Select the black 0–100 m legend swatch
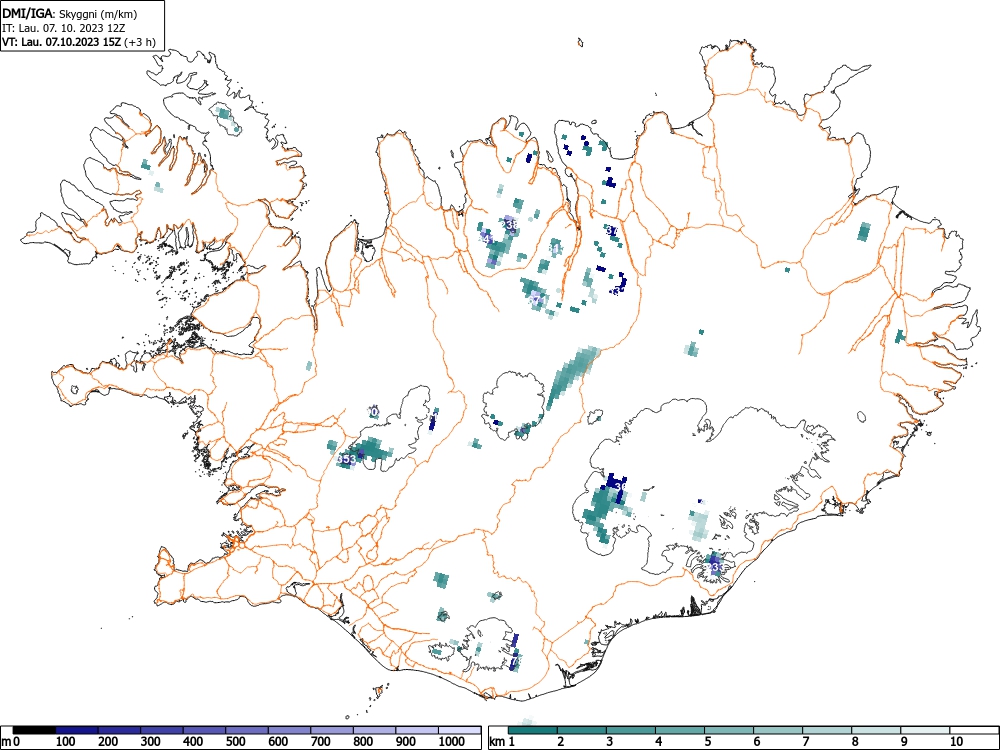This screenshot has height=750, width=1000. (34, 730)
